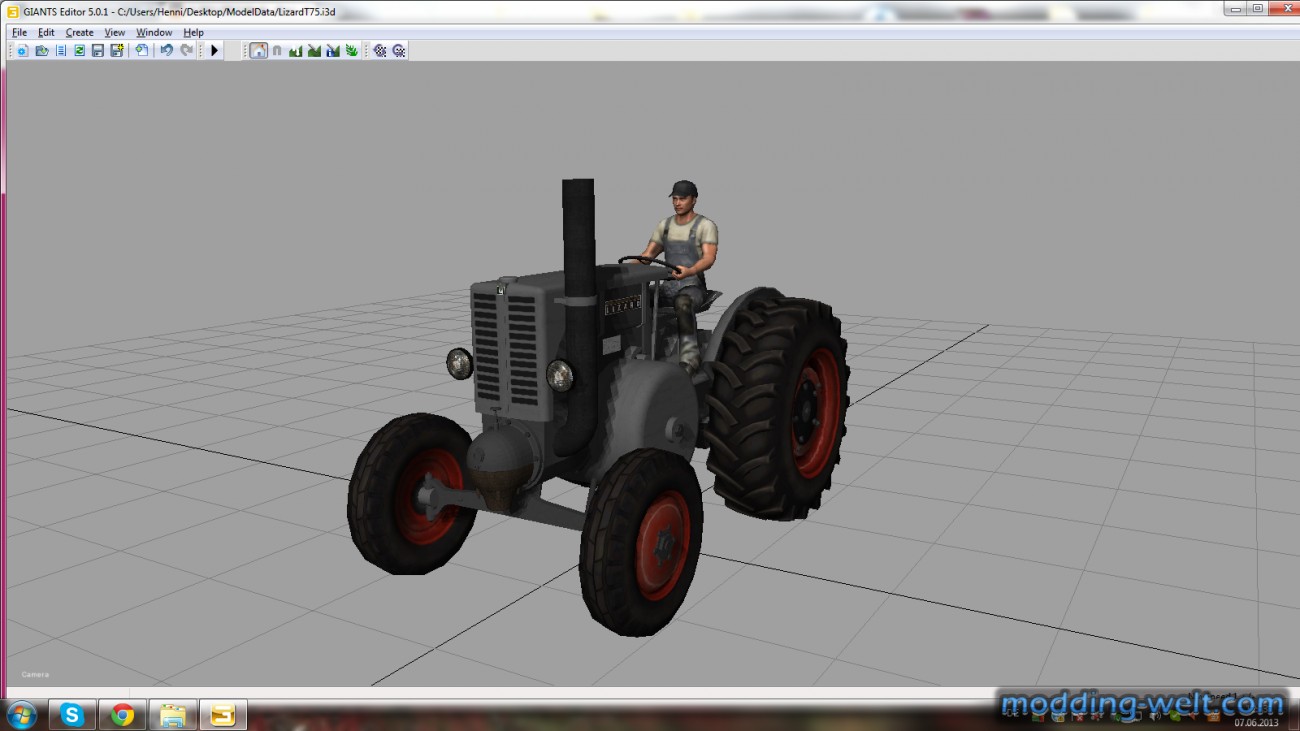Screen dimensions: 1300x731
Task: Click the horseshoe magnet toolbar icon
Action: coord(277,50)
